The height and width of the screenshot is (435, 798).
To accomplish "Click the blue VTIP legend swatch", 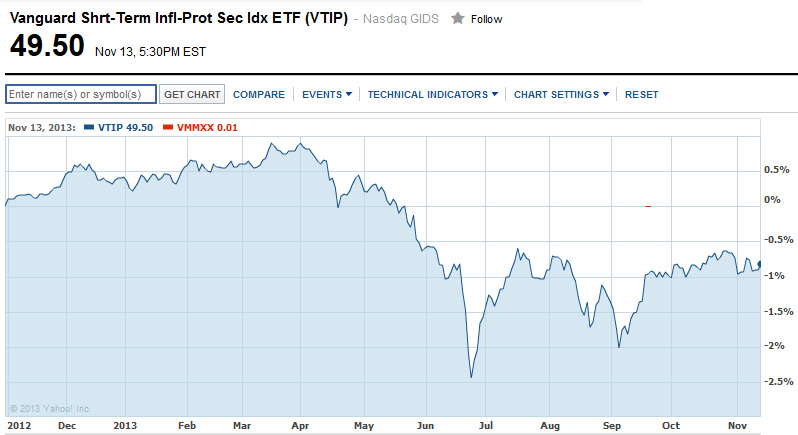I will click(89, 127).
